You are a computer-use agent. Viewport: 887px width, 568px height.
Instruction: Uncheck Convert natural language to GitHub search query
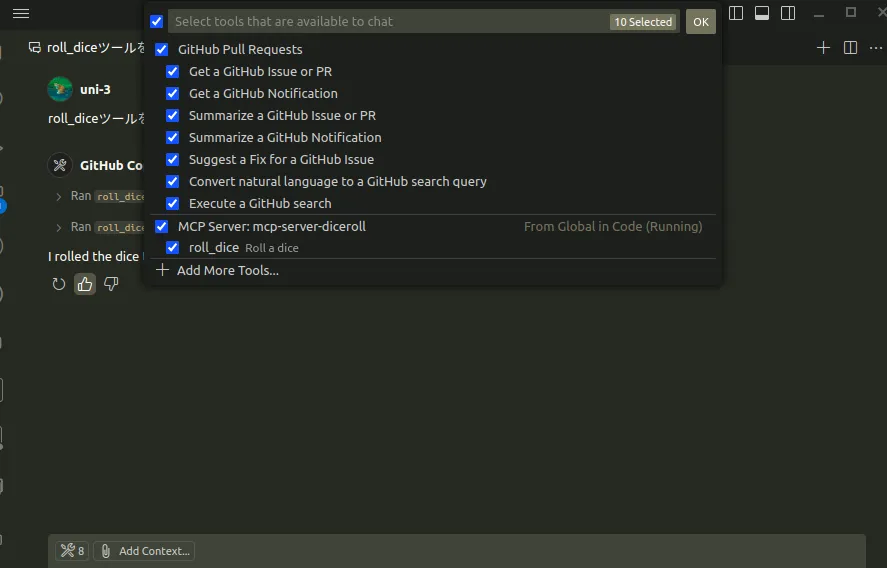click(x=173, y=182)
